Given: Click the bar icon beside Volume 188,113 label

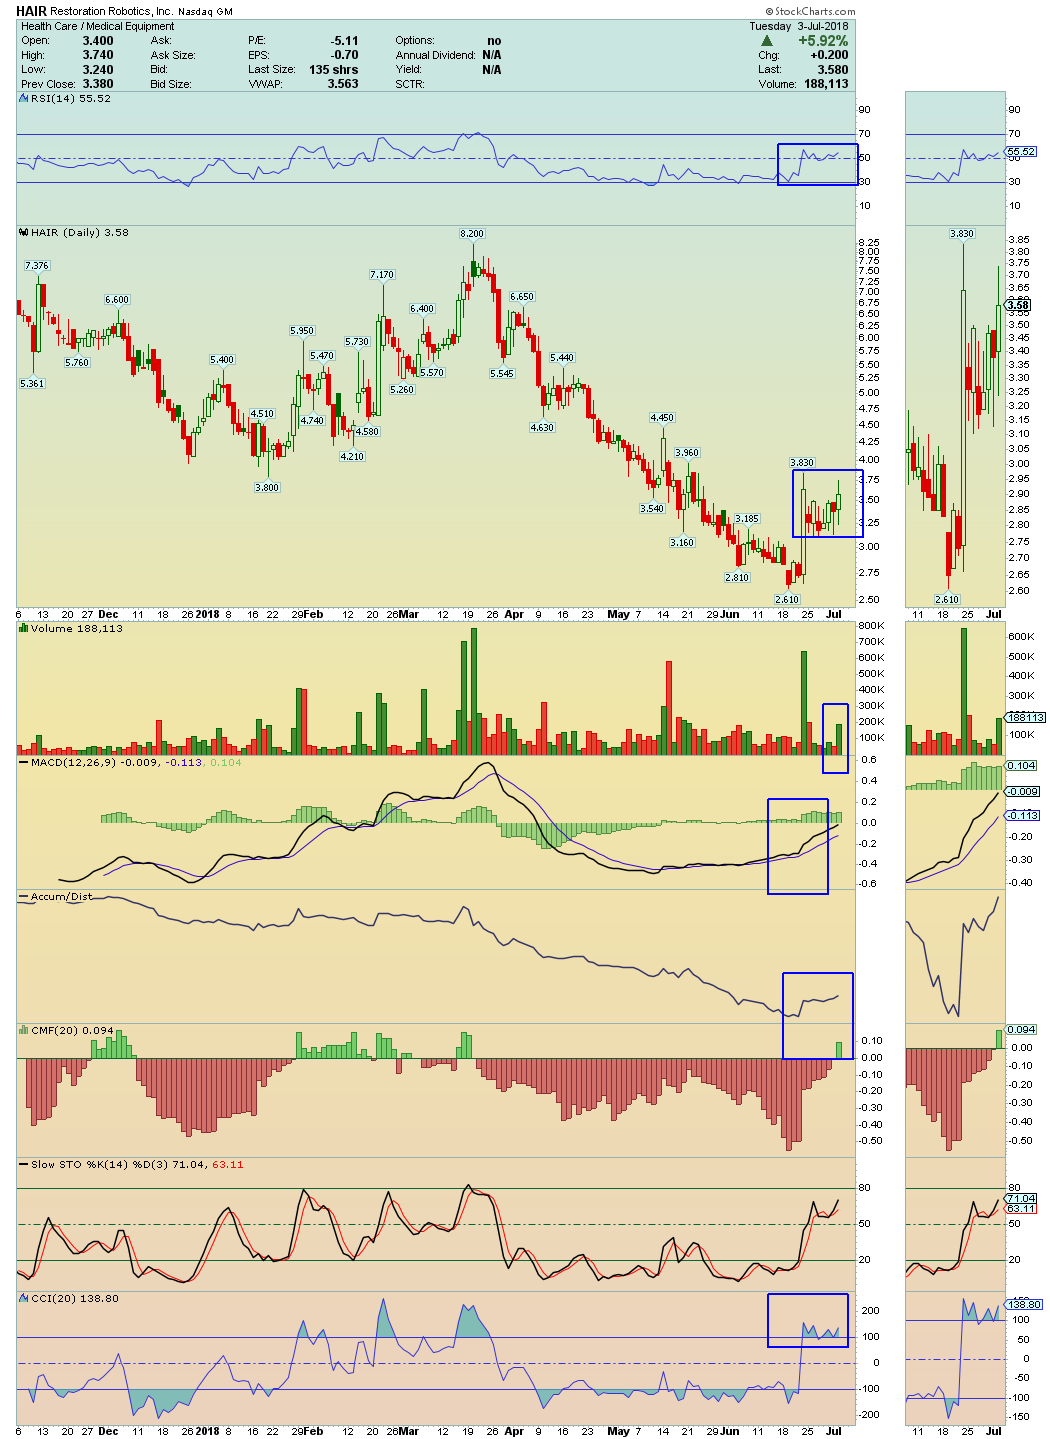Looking at the screenshot, I should [24, 629].
